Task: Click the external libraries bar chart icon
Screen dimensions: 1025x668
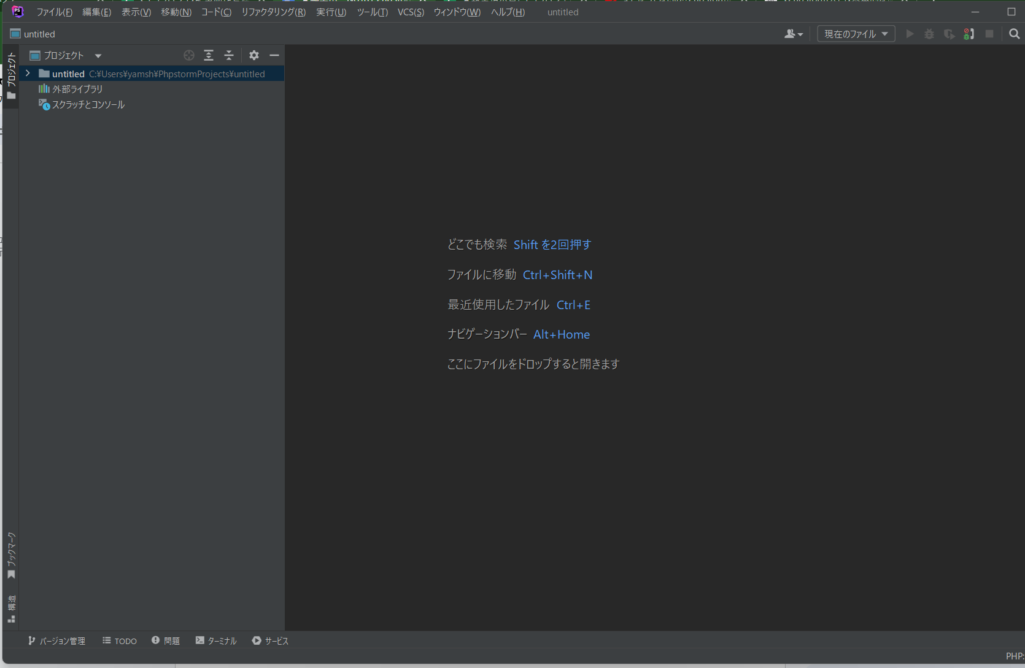Action: click(44, 89)
